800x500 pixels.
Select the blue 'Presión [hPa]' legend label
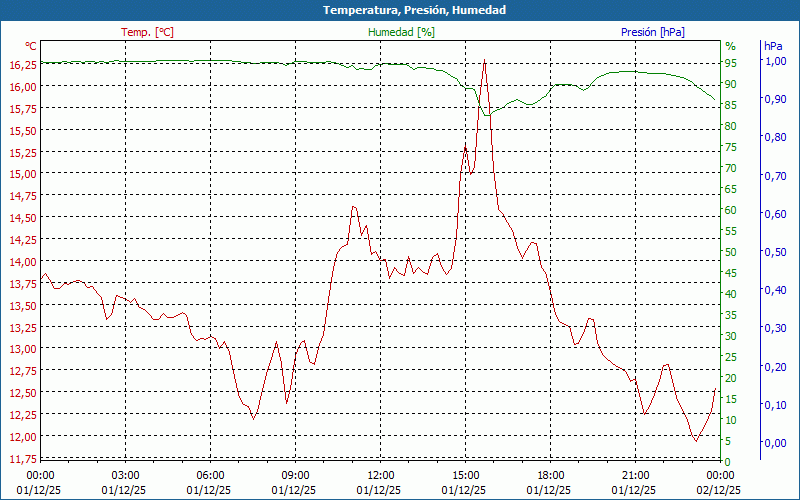click(653, 32)
